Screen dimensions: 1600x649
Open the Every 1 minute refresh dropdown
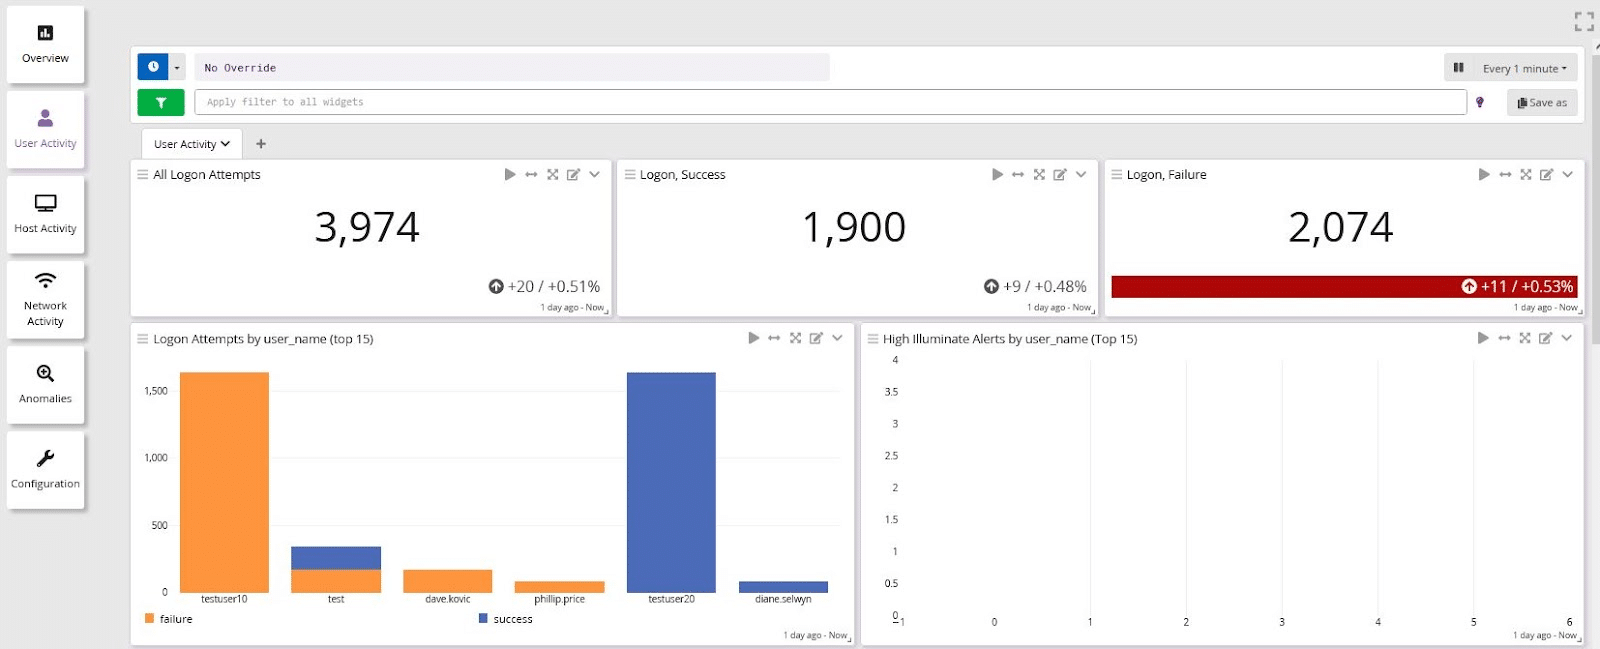coord(1524,68)
